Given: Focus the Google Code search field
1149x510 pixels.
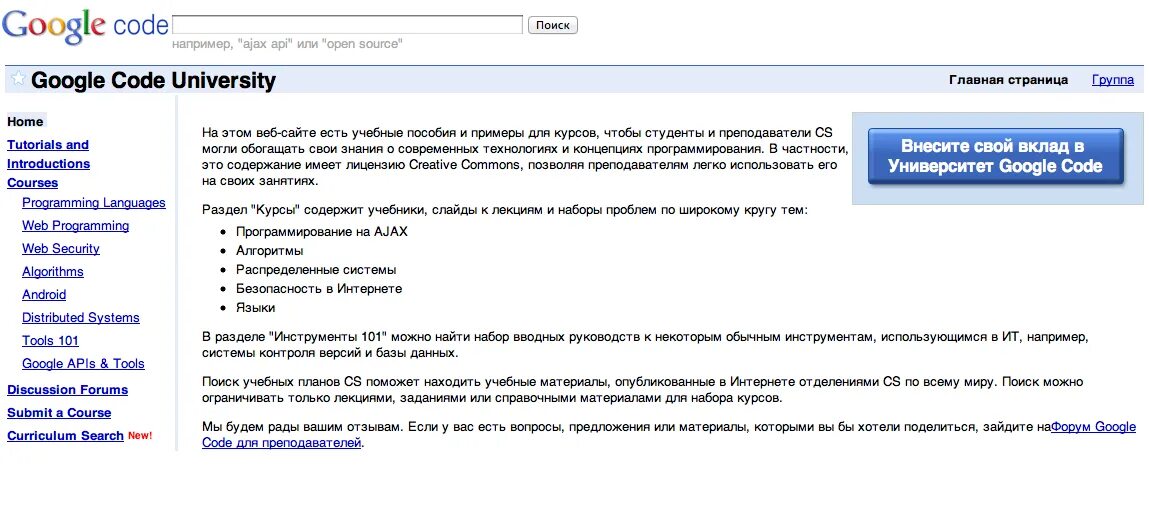Looking at the screenshot, I should (x=347, y=25).
